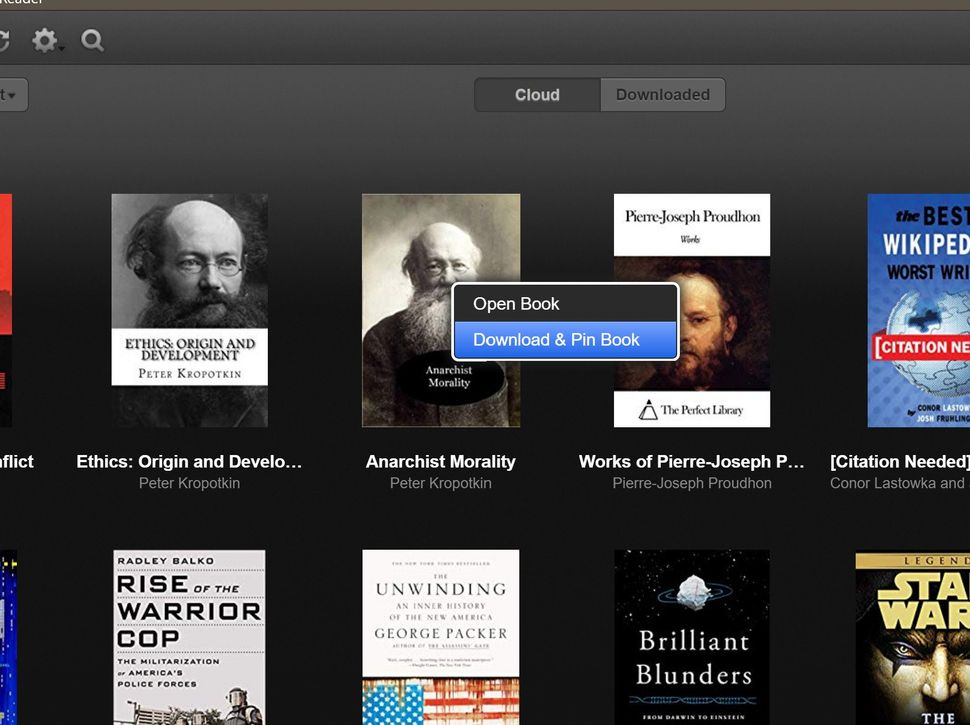Click The Unwinding by George Packer cover
The width and height of the screenshot is (970, 725).
click(440, 637)
